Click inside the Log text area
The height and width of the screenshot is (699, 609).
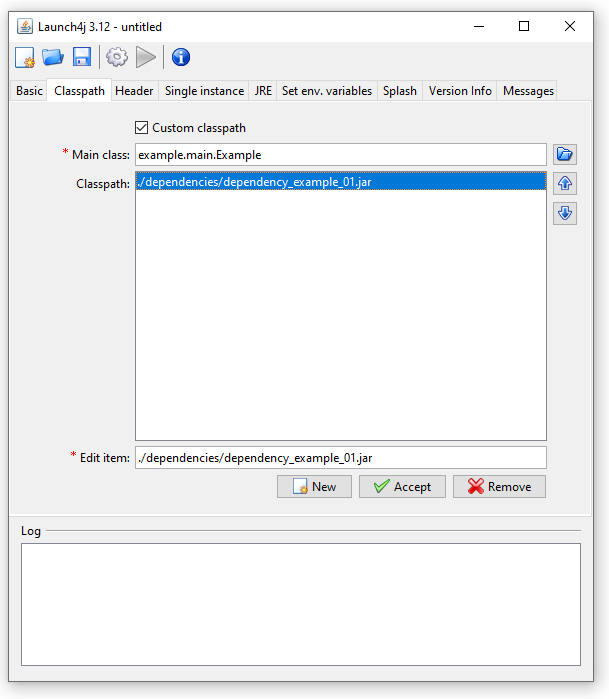301,604
